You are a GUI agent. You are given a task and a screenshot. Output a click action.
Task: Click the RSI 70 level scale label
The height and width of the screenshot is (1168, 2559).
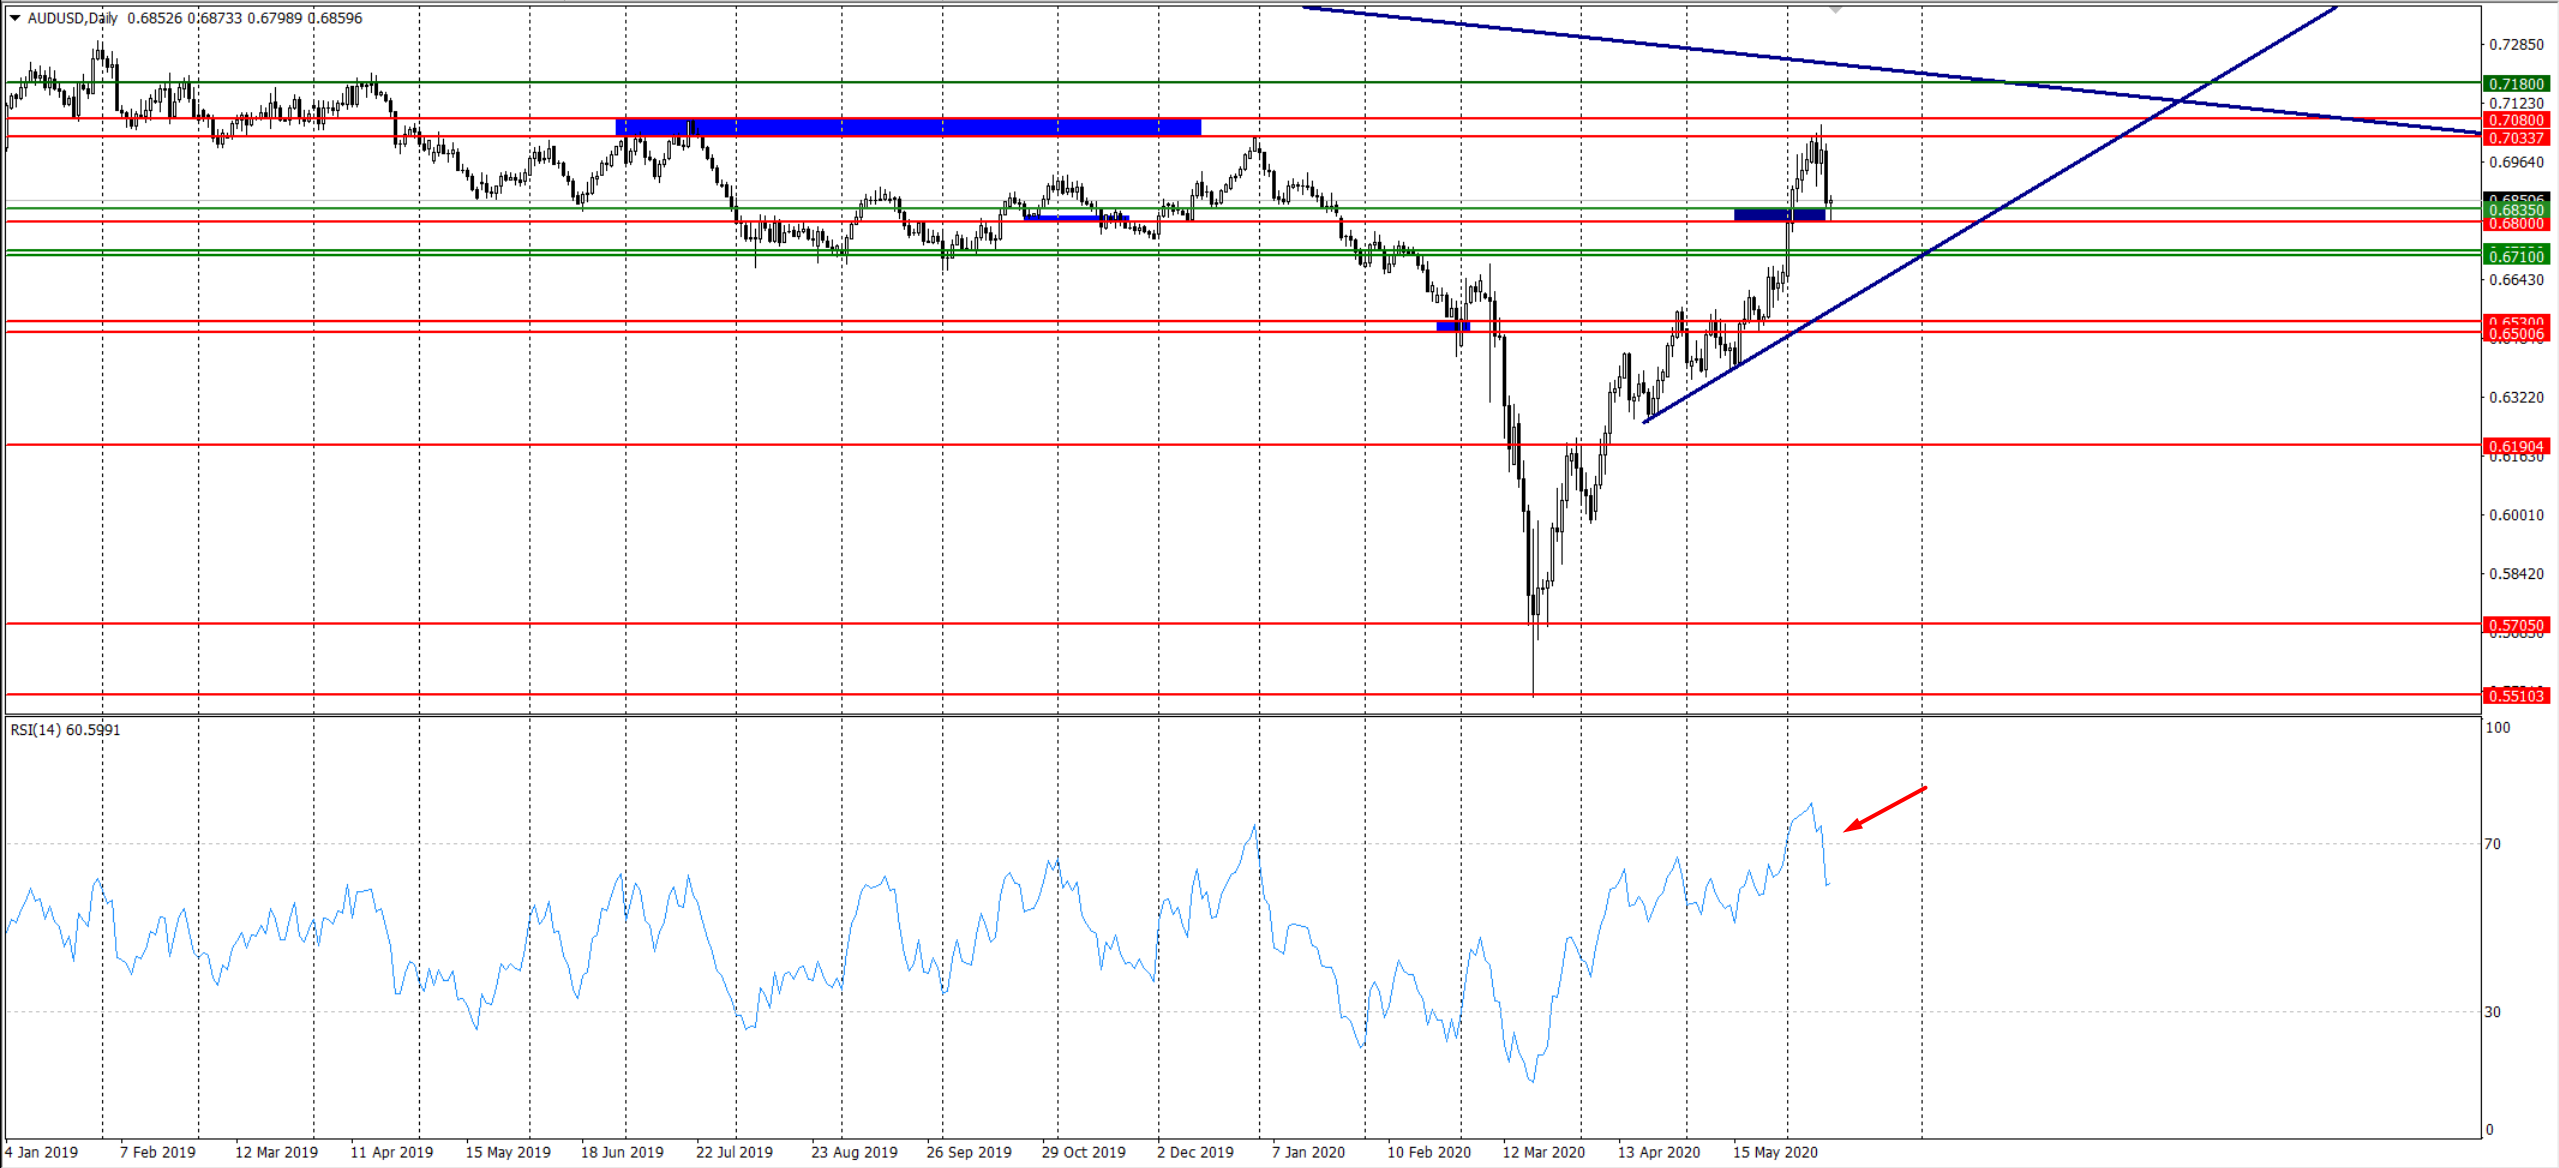click(2493, 844)
